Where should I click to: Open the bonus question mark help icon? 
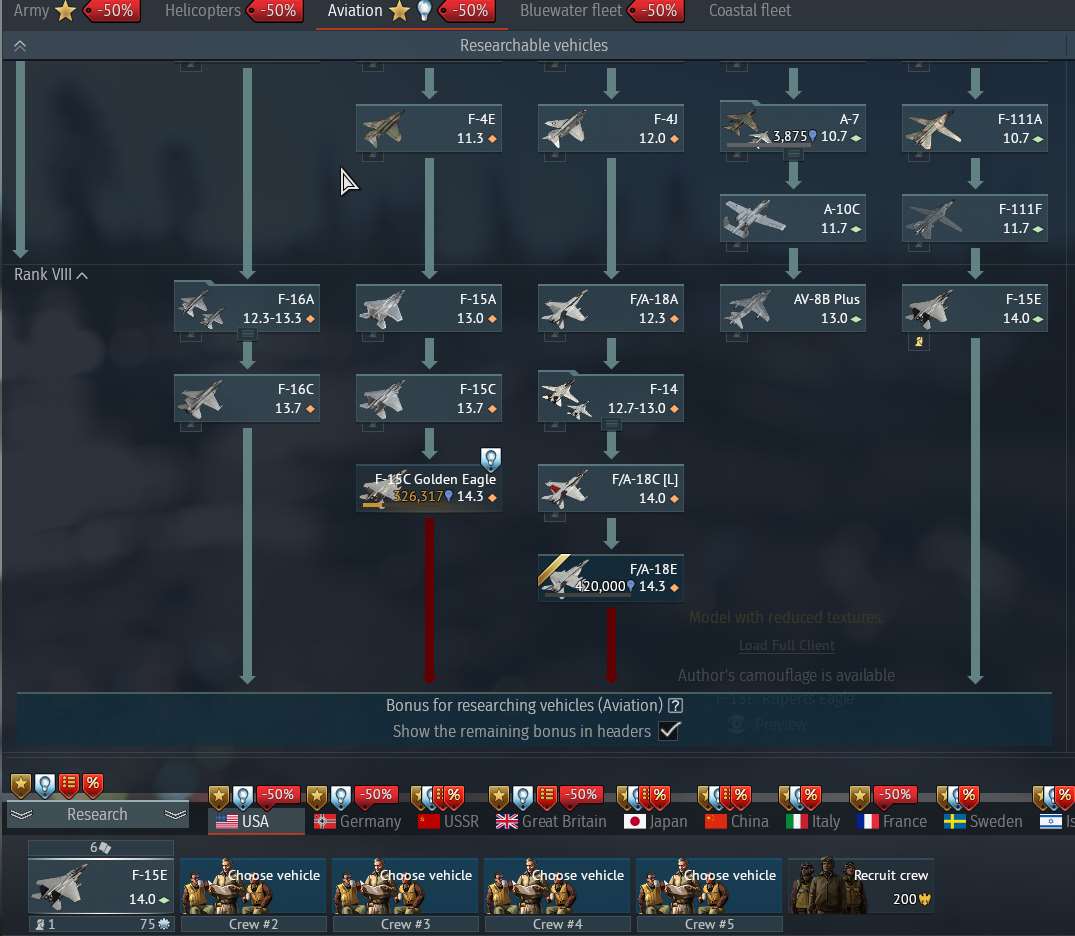(675, 705)
